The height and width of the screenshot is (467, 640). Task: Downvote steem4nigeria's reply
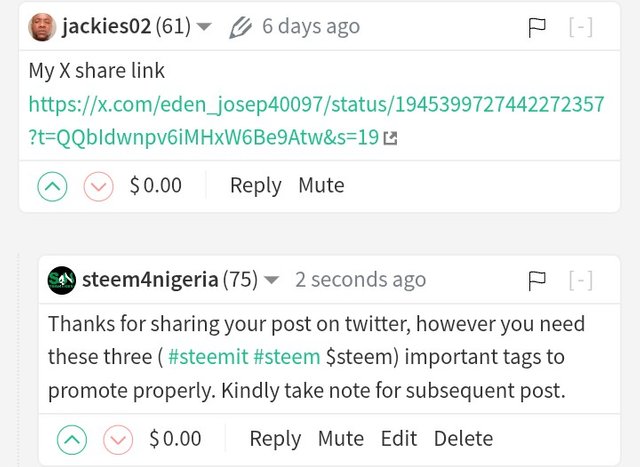118,440
